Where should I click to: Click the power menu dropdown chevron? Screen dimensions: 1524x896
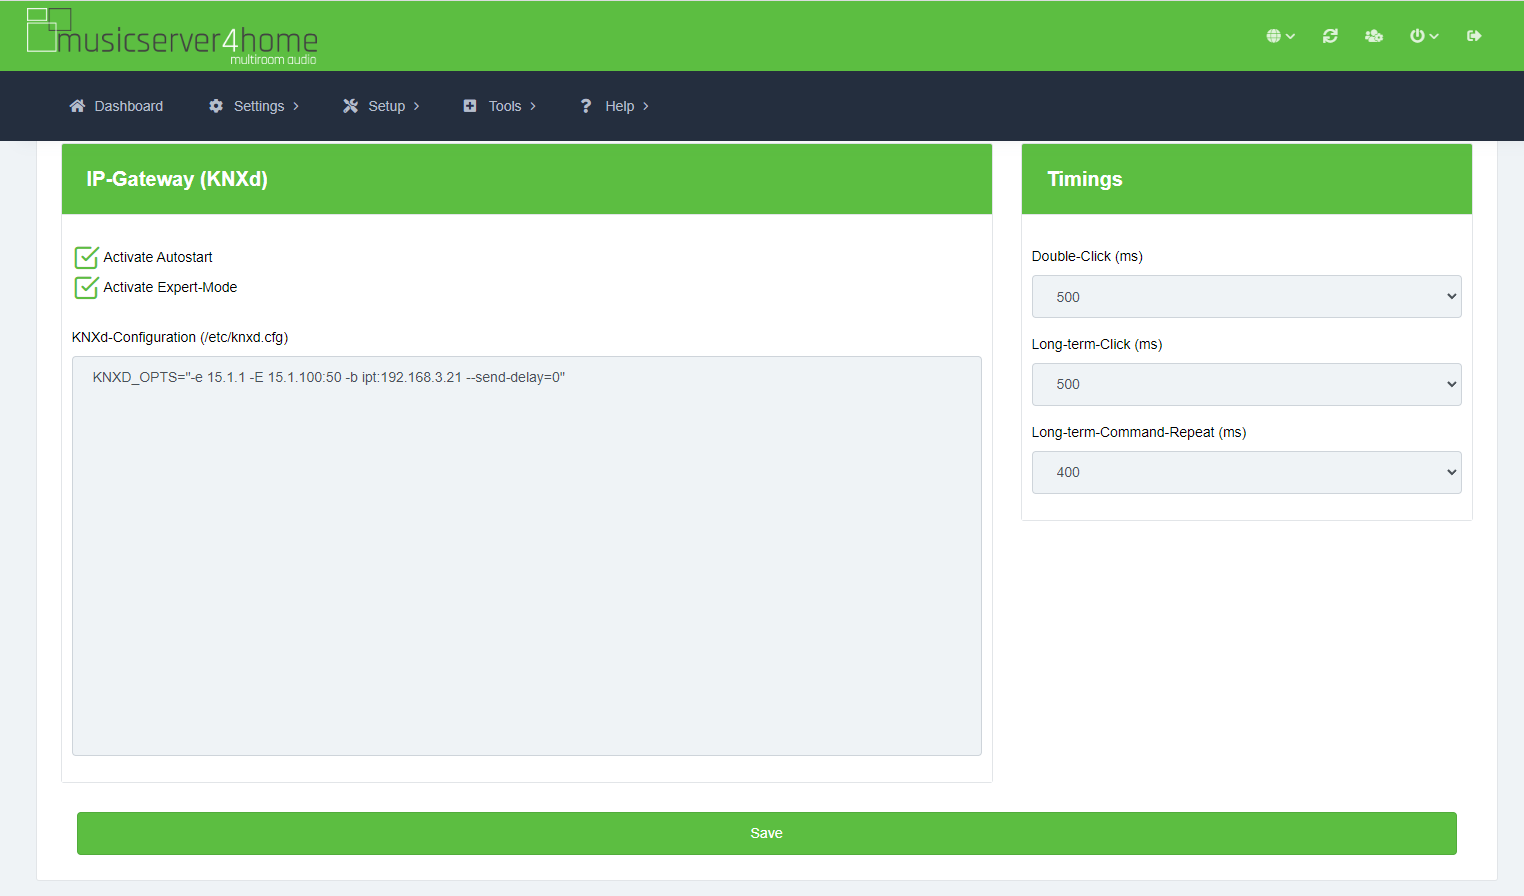point(1434,36)
